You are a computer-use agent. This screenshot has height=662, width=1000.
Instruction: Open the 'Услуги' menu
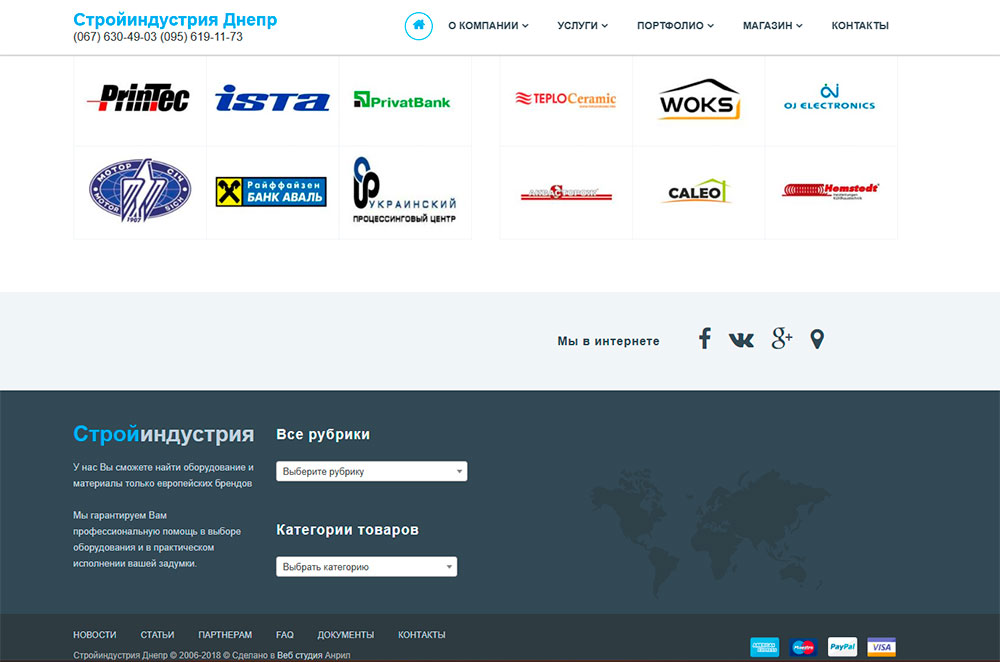coord(583,26)
